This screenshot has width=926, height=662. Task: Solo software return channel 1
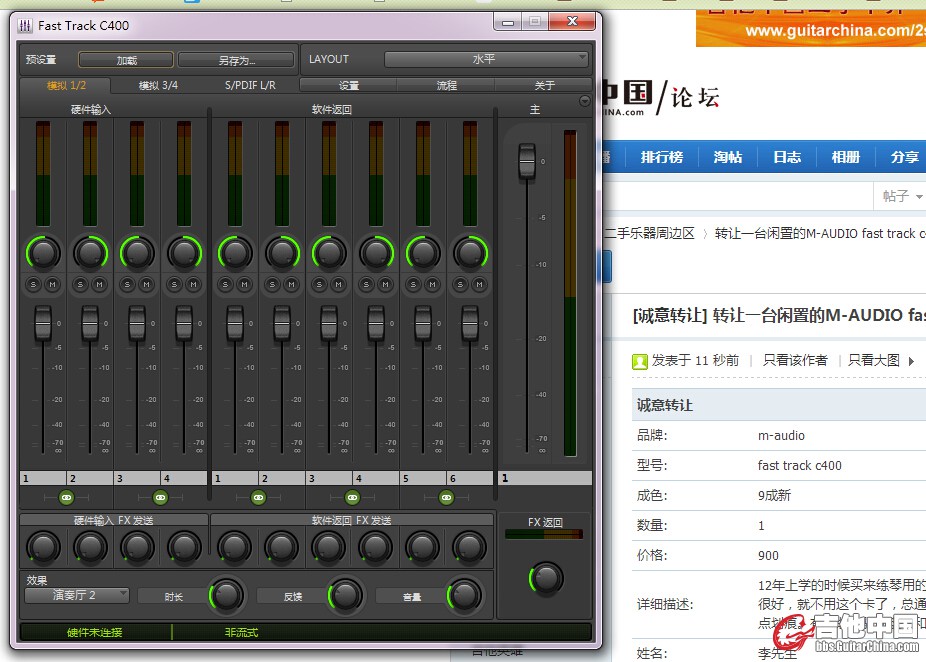coord(225,285)
